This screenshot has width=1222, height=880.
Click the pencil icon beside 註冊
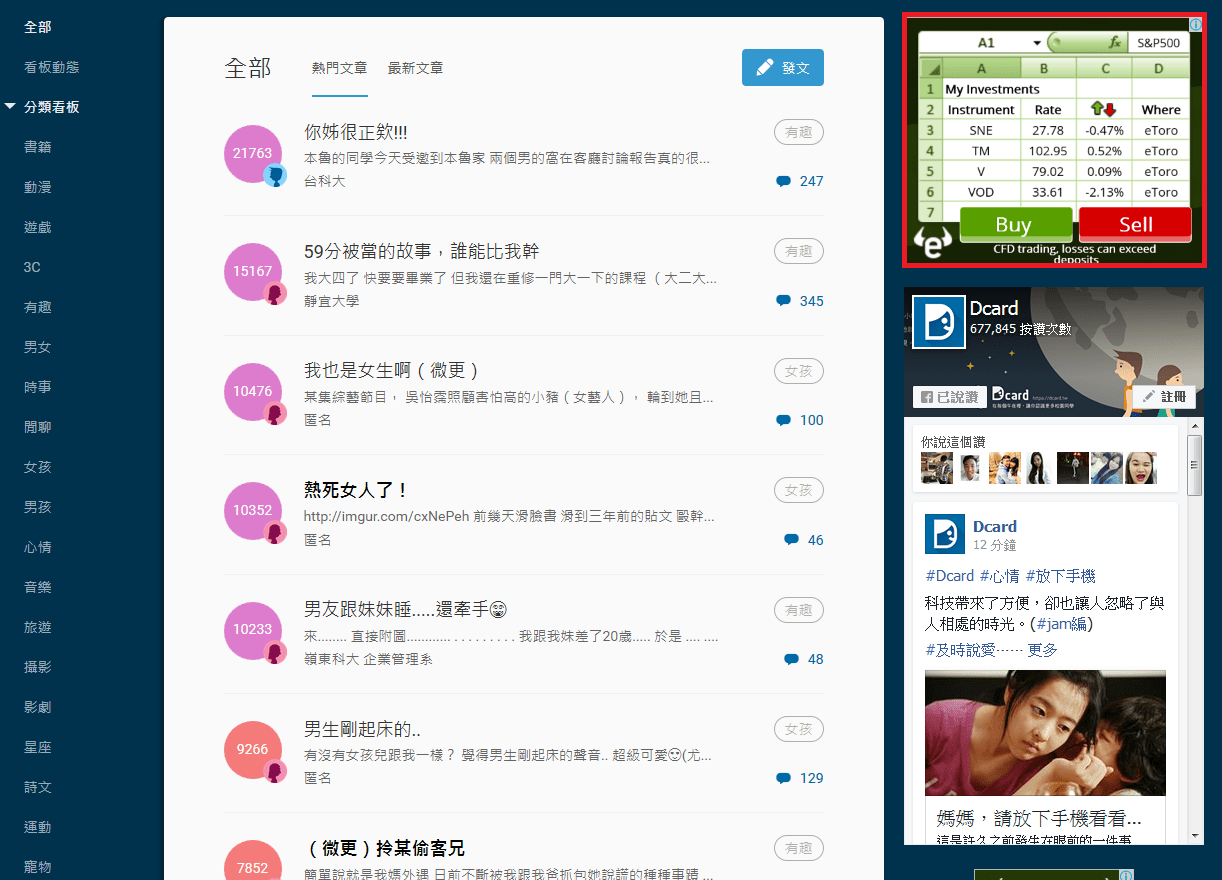pyautogui.click(x=1146, y=396)
